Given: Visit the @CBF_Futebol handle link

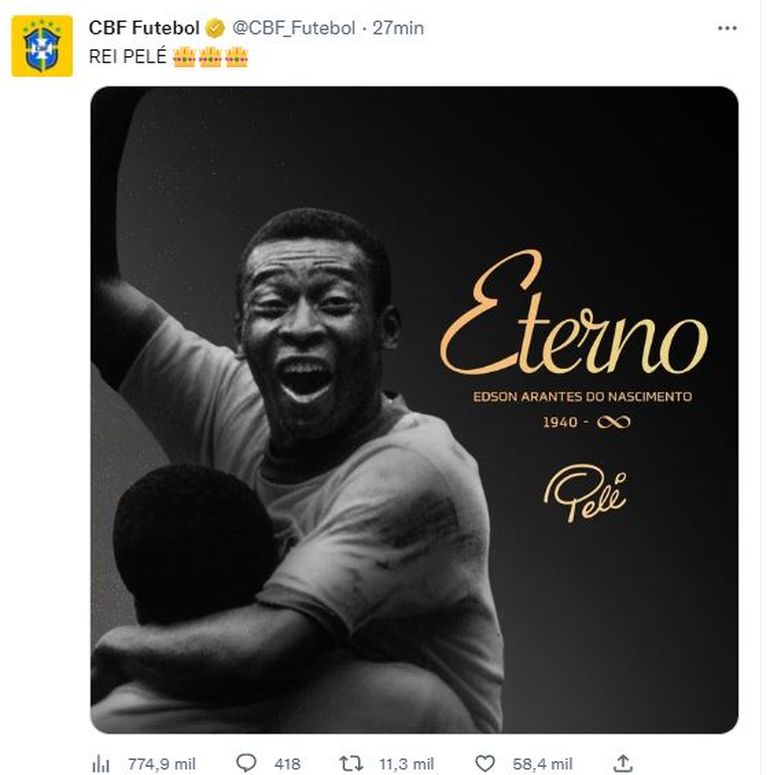Looking at the screenshot, I should 294,28.
